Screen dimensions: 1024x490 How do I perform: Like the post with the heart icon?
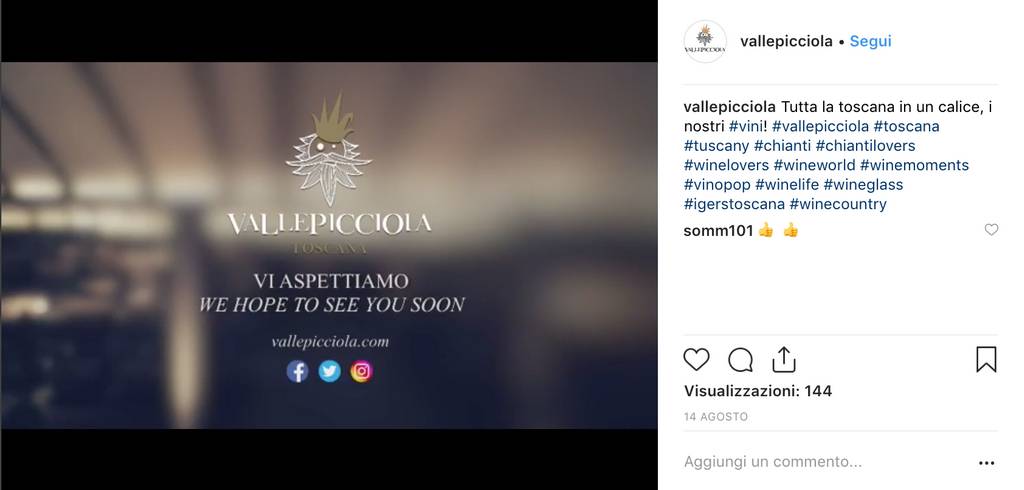(696, 359)
